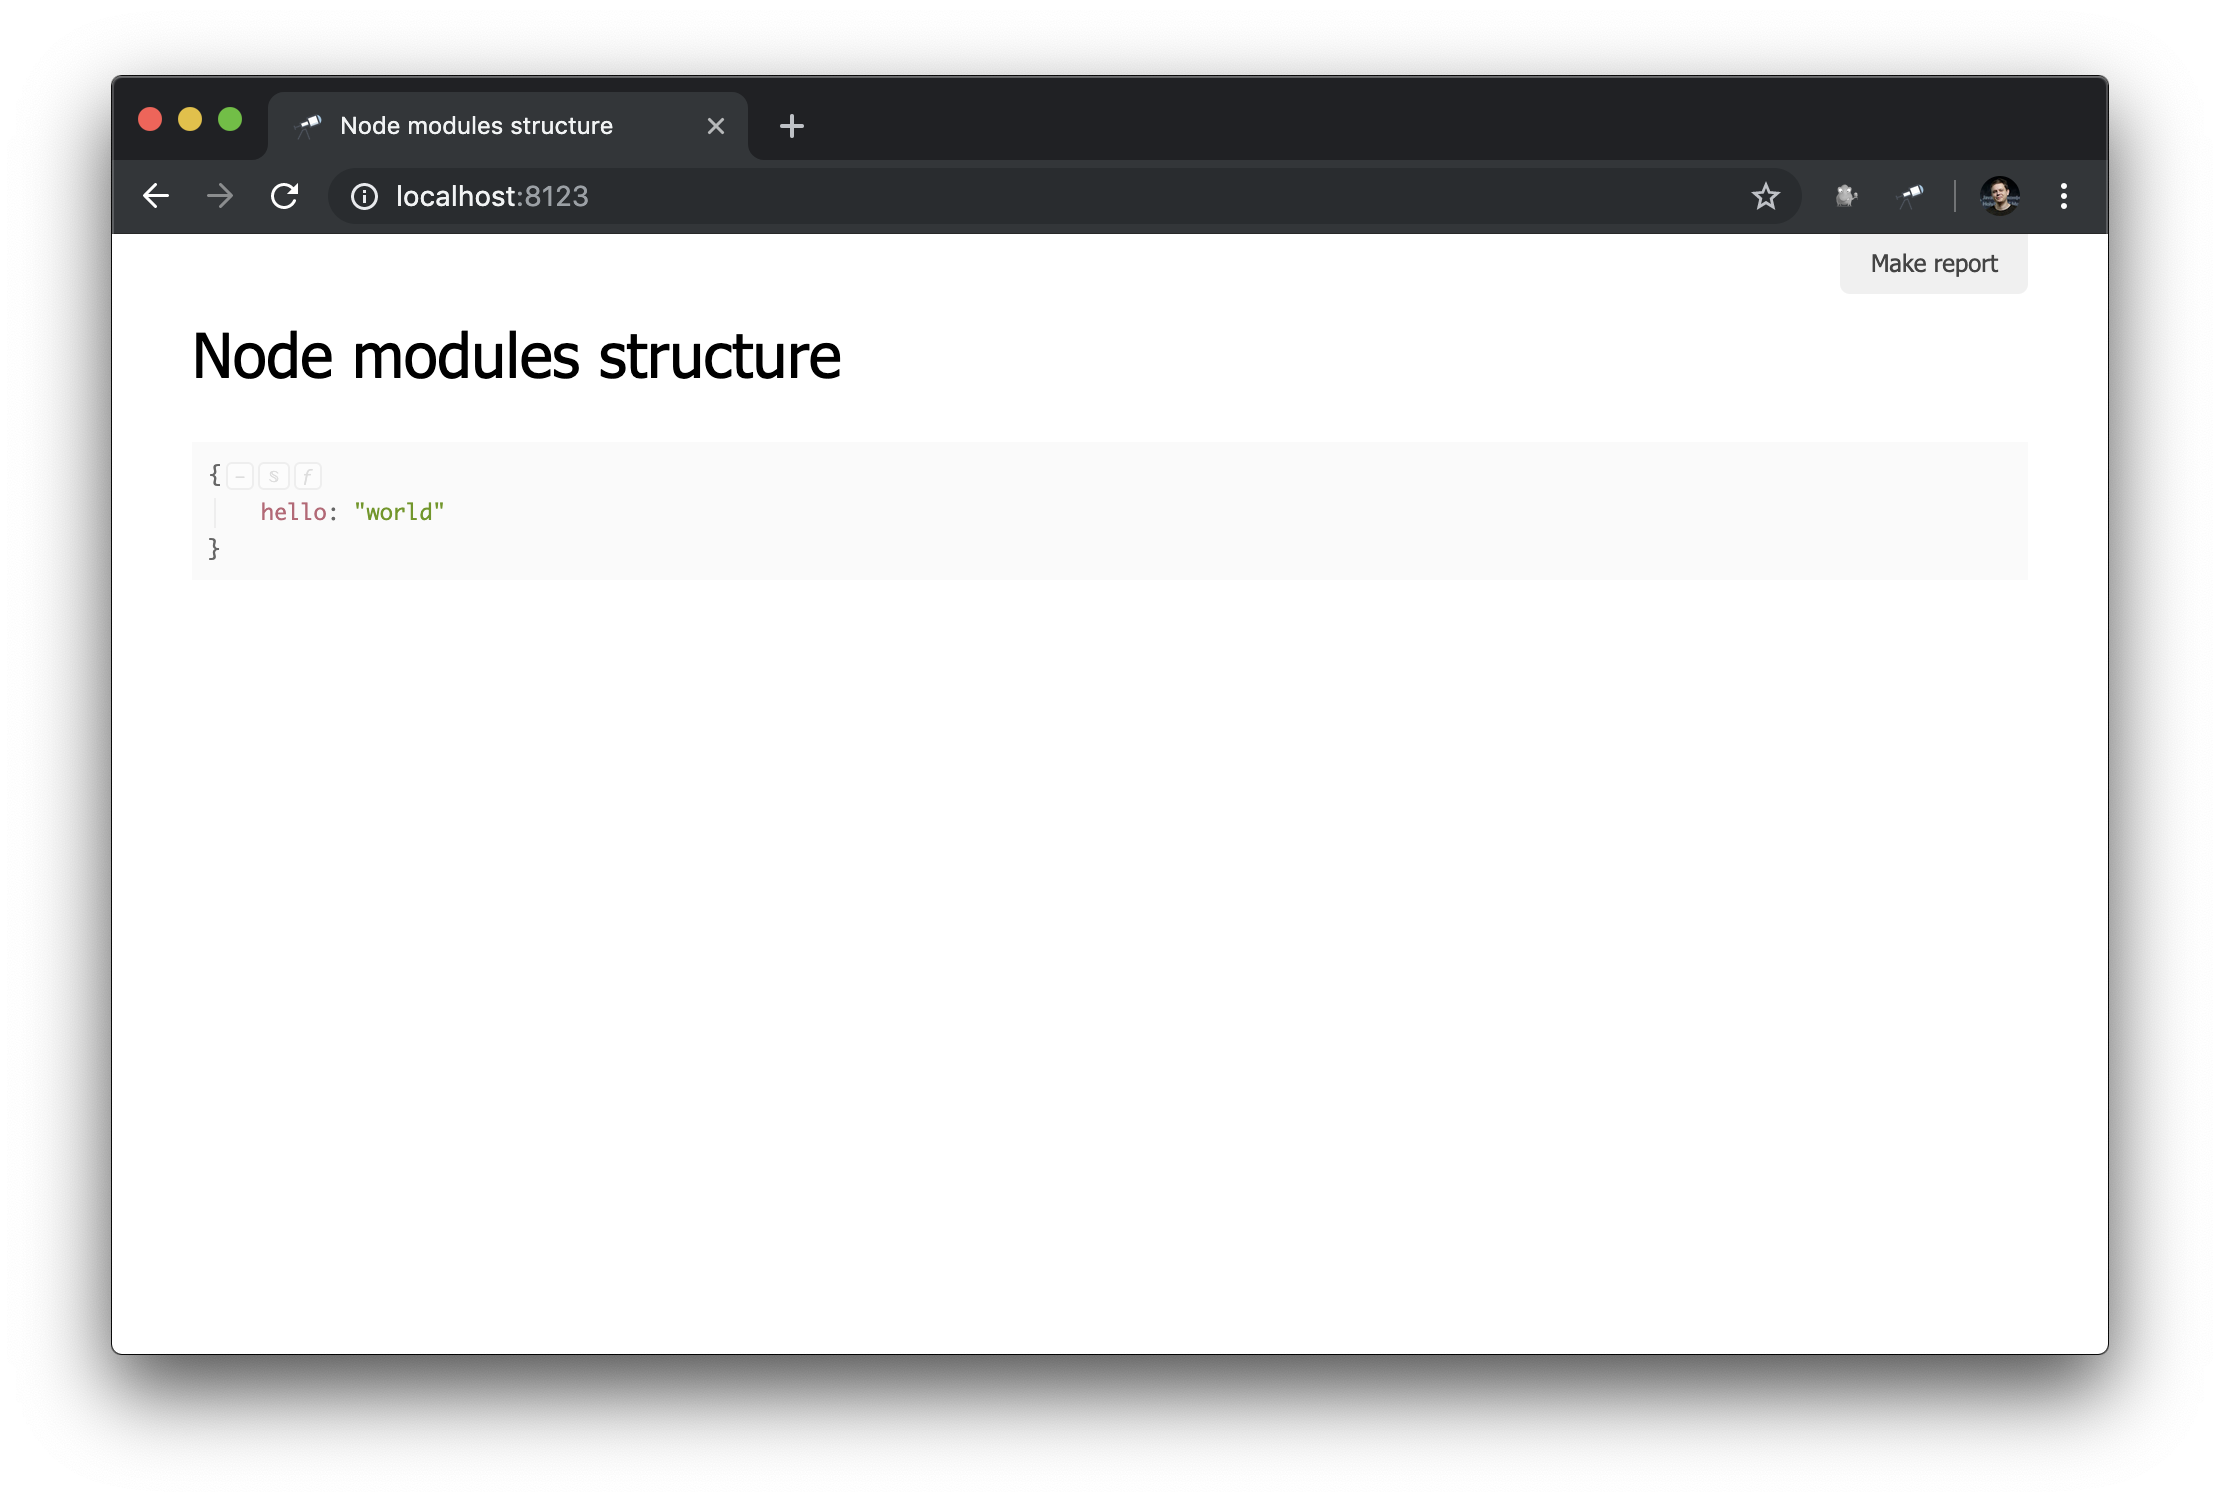Image resolution: width=2220 pixels, height=1502 pixels.
Task: Click the browser forward arrow
Action: [220, 196]
